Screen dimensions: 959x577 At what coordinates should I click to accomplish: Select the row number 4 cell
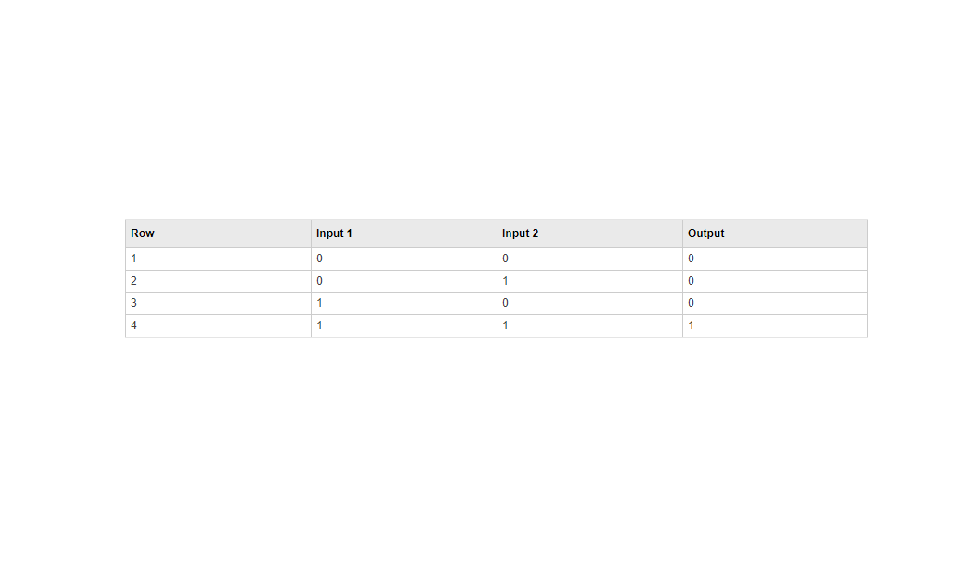(134, 326)
